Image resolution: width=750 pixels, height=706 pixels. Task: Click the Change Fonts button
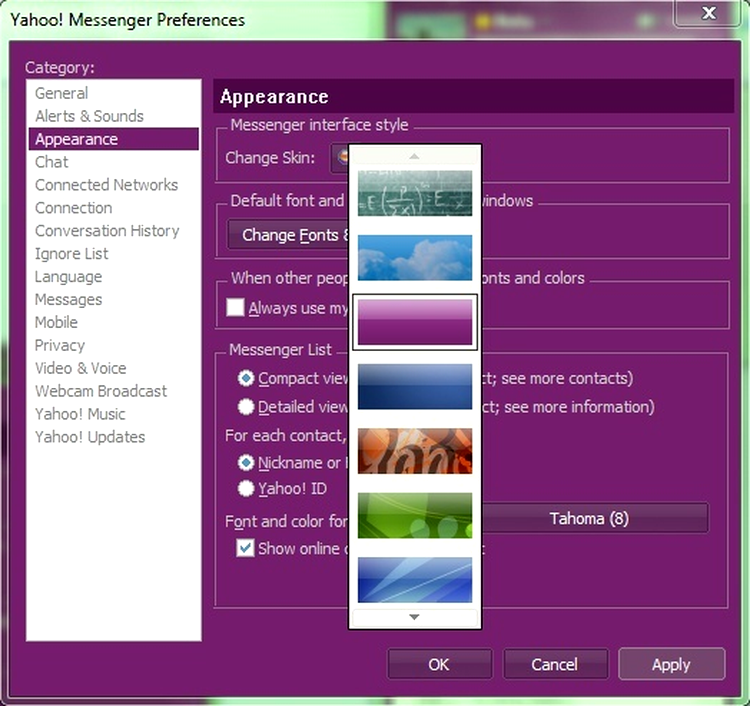coord(288,235)
